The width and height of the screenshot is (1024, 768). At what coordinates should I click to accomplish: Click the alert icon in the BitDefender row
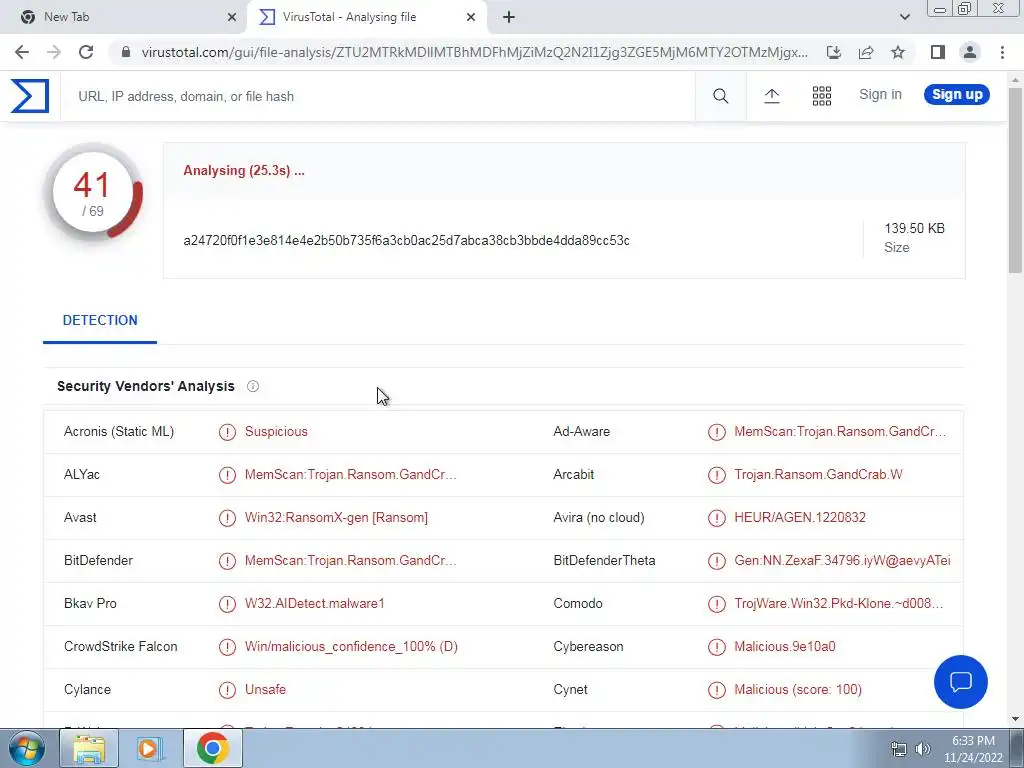point(227,561)
